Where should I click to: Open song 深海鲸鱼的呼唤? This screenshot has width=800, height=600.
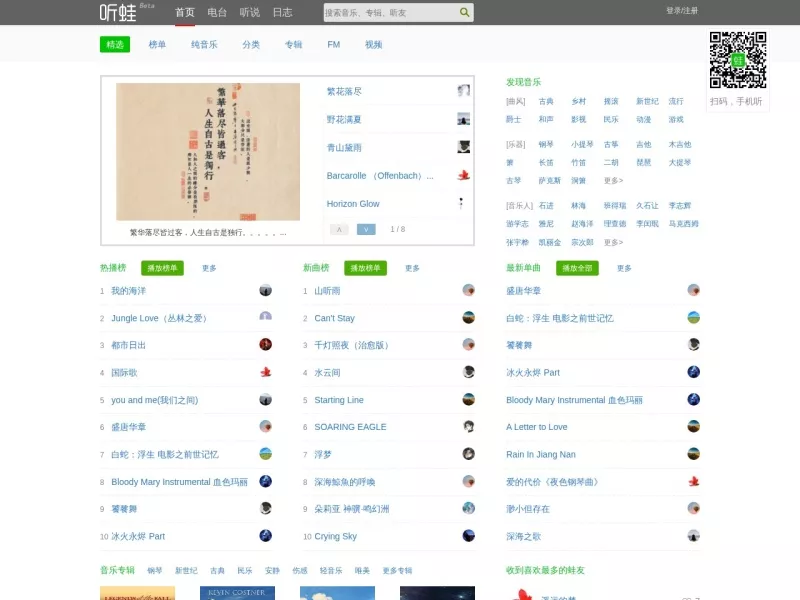(344, 482)
